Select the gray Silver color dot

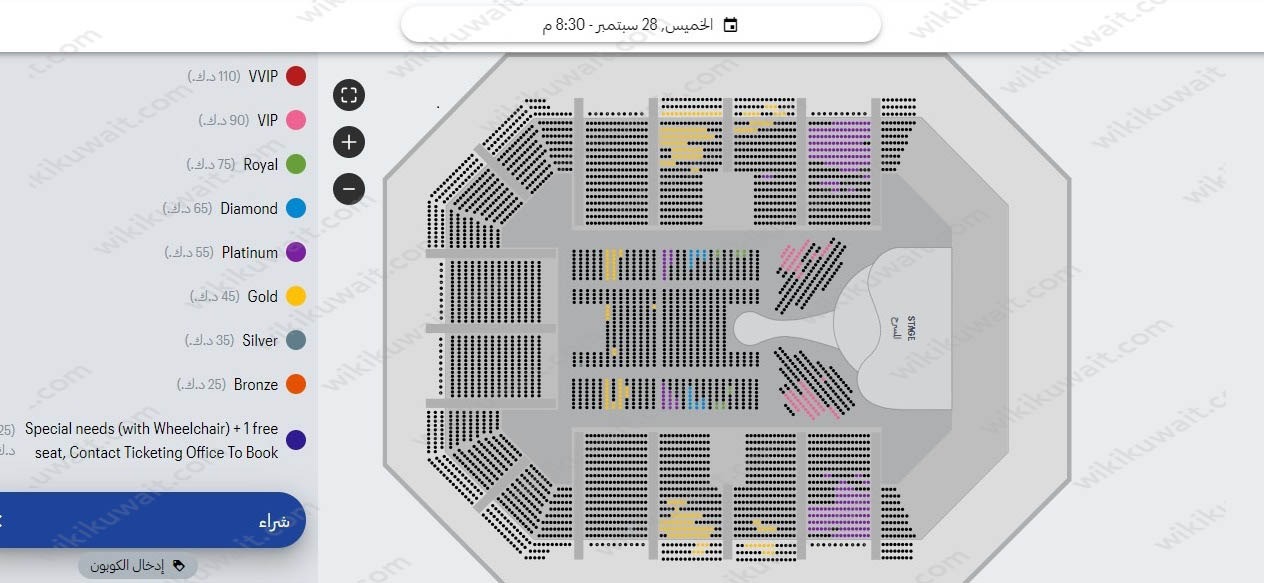[296, 340]
